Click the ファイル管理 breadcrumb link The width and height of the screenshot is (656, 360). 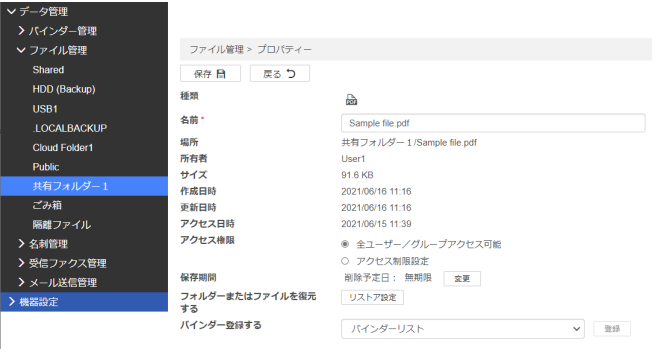(x=216, y=49)
